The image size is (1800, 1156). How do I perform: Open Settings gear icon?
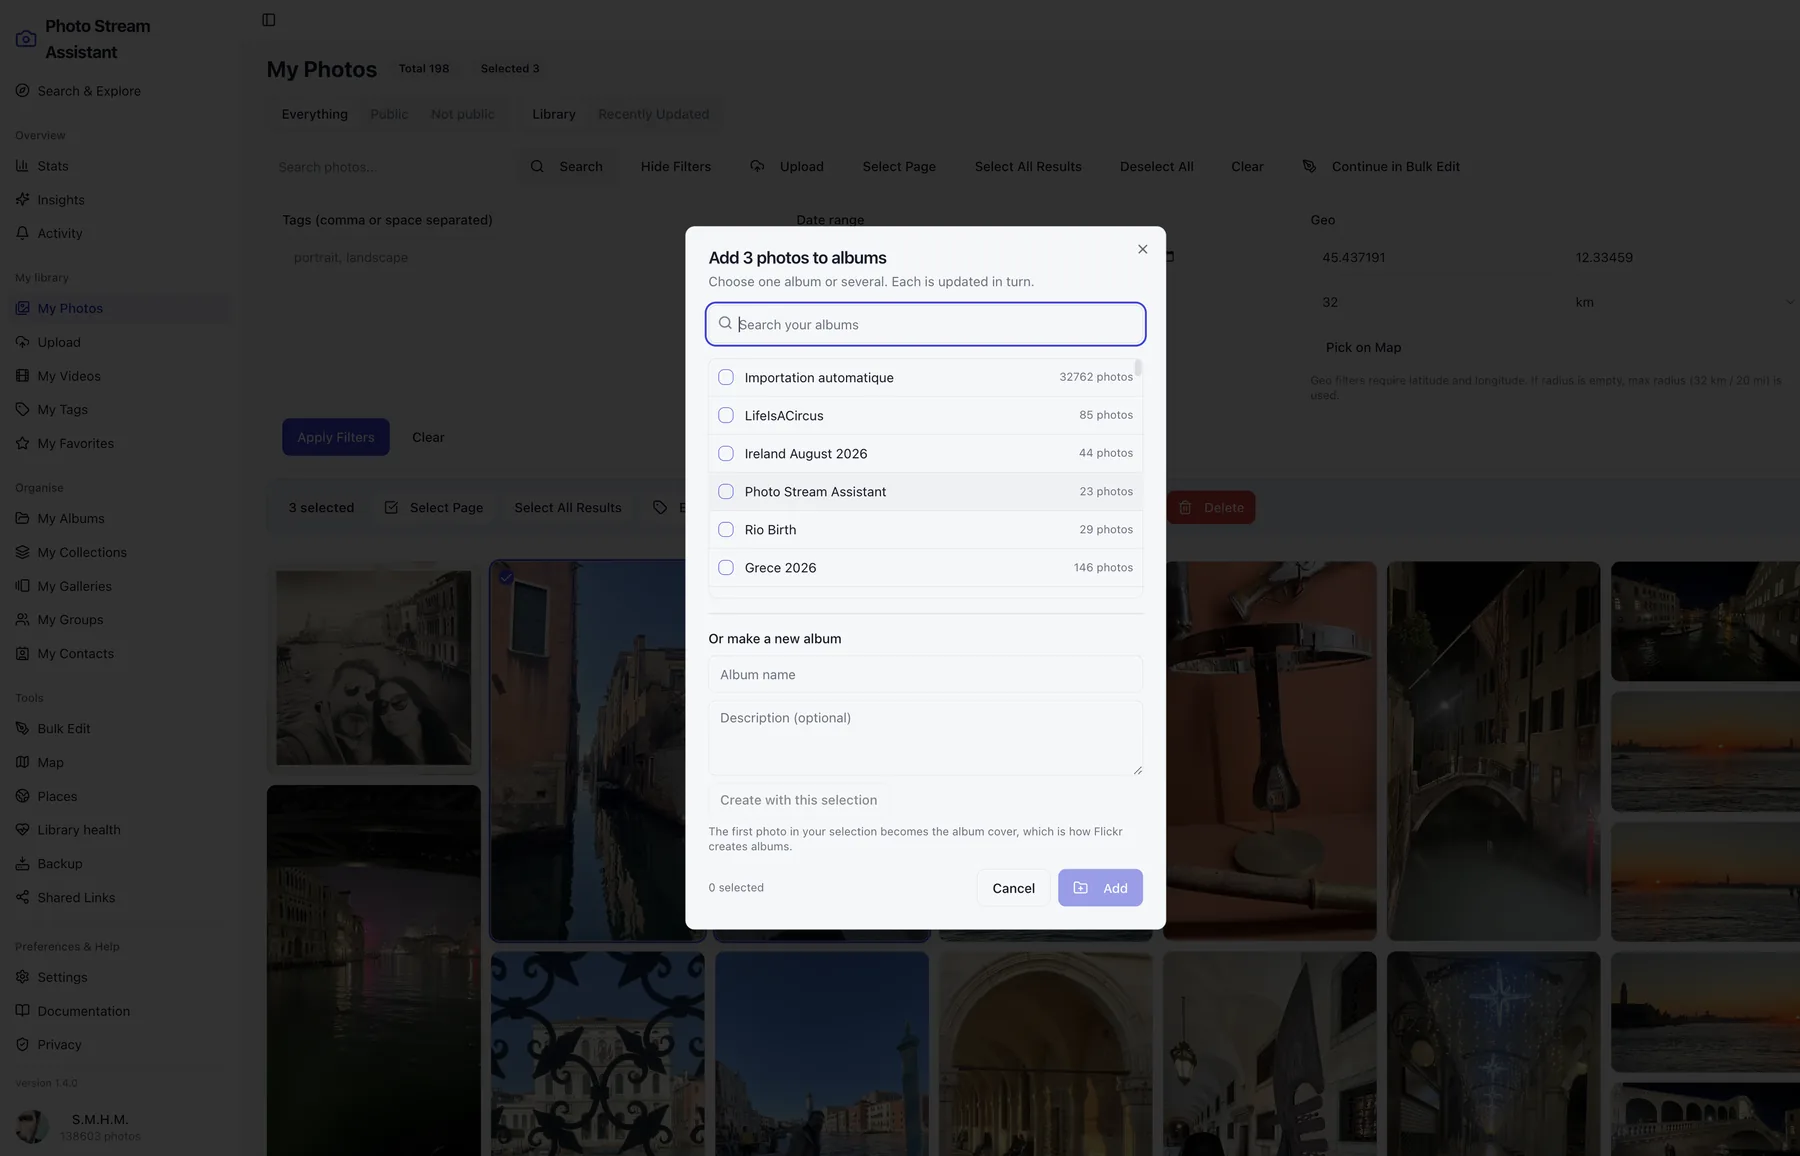coord(22,977)
